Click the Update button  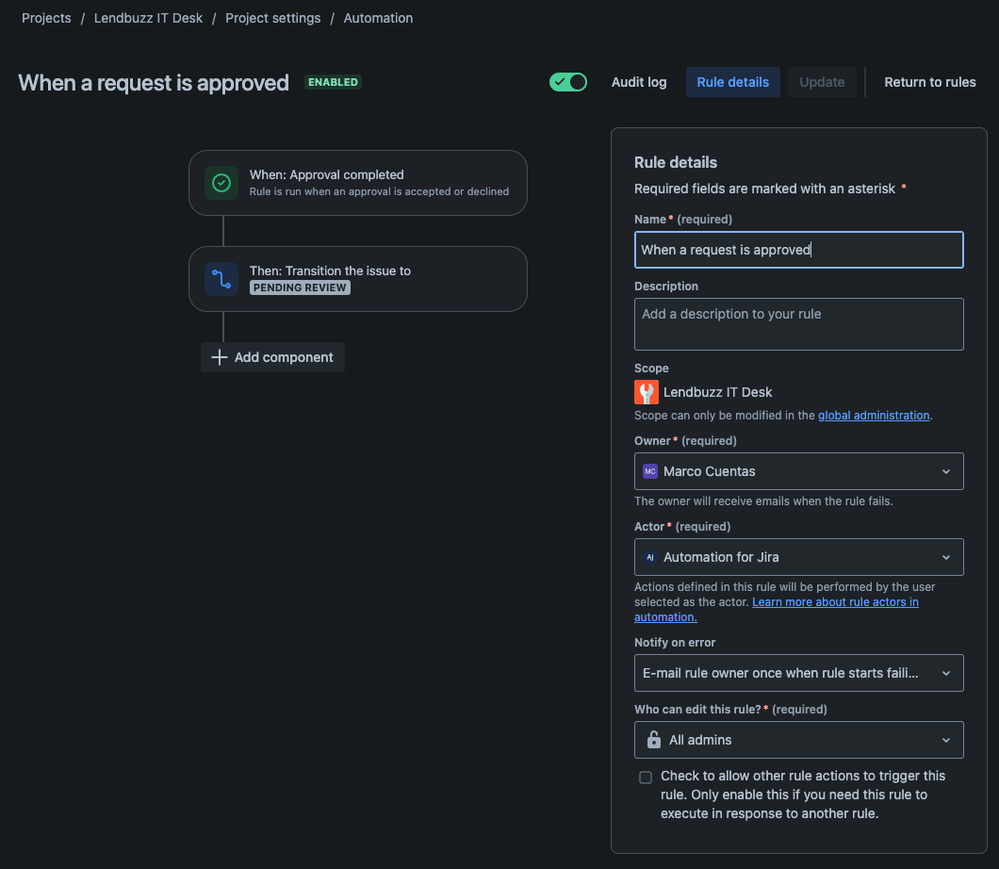[x=822, y=82]
